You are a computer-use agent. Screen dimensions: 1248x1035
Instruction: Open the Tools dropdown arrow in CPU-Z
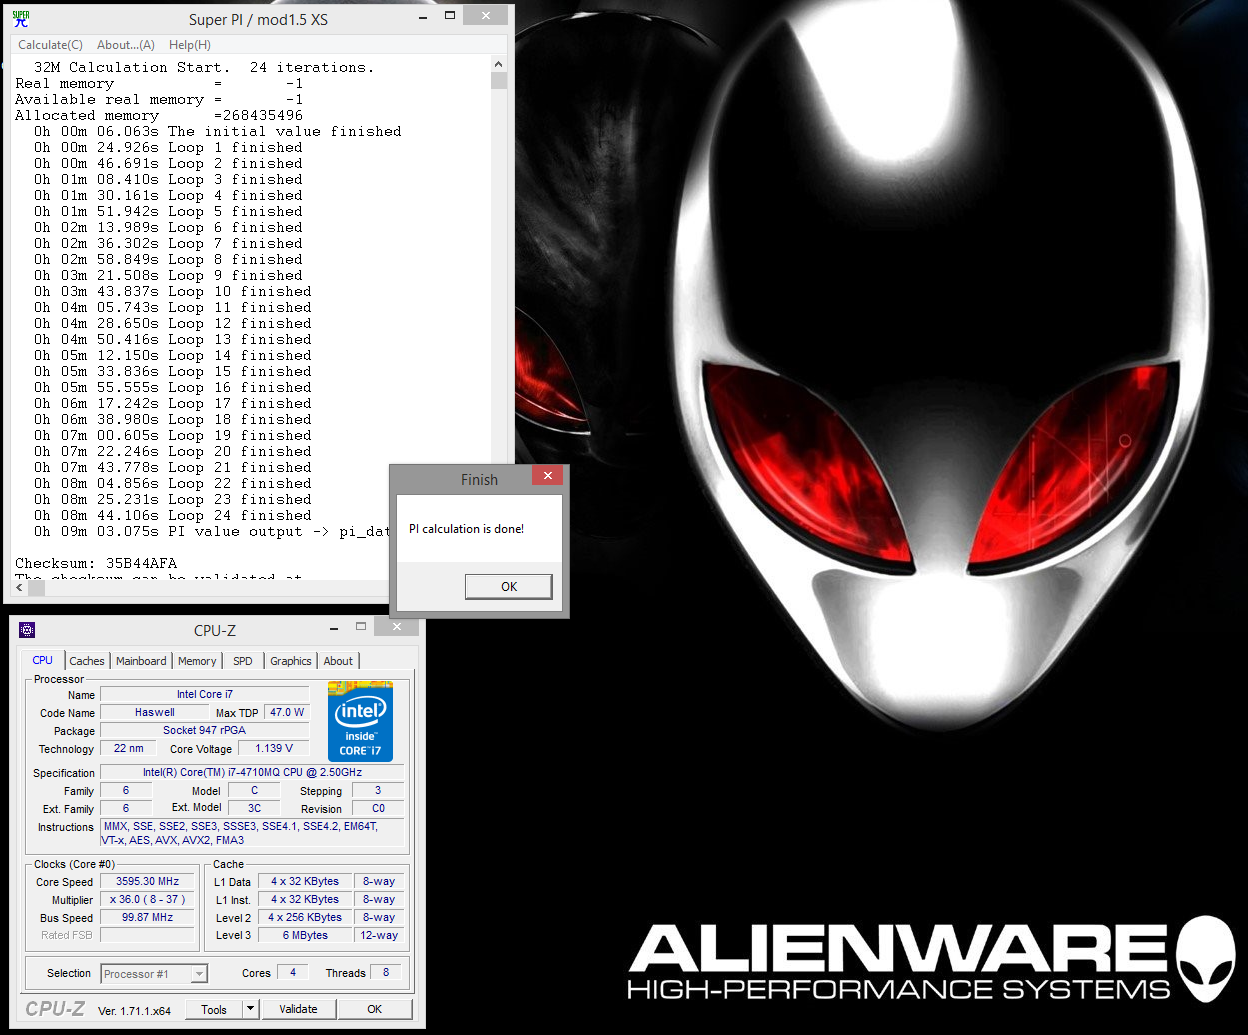coord(250,1009)
